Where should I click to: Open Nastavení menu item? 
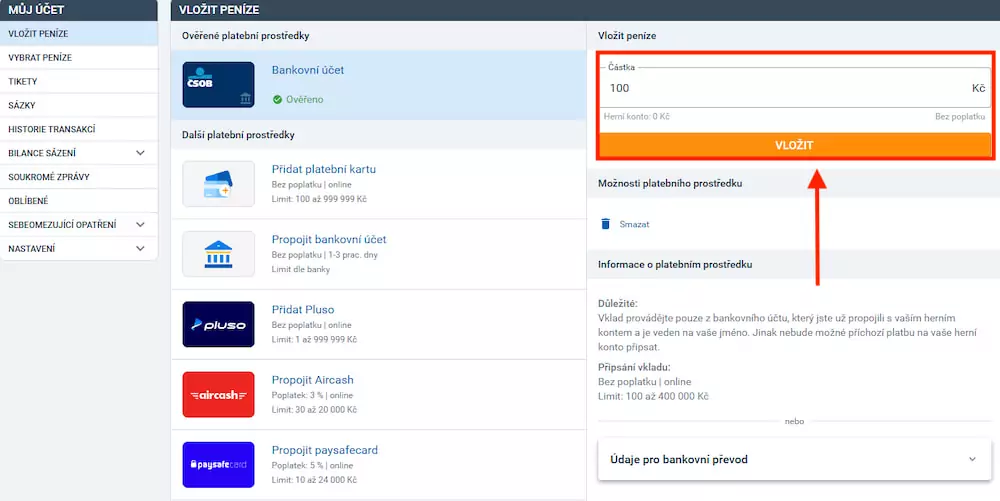point(78,249)
